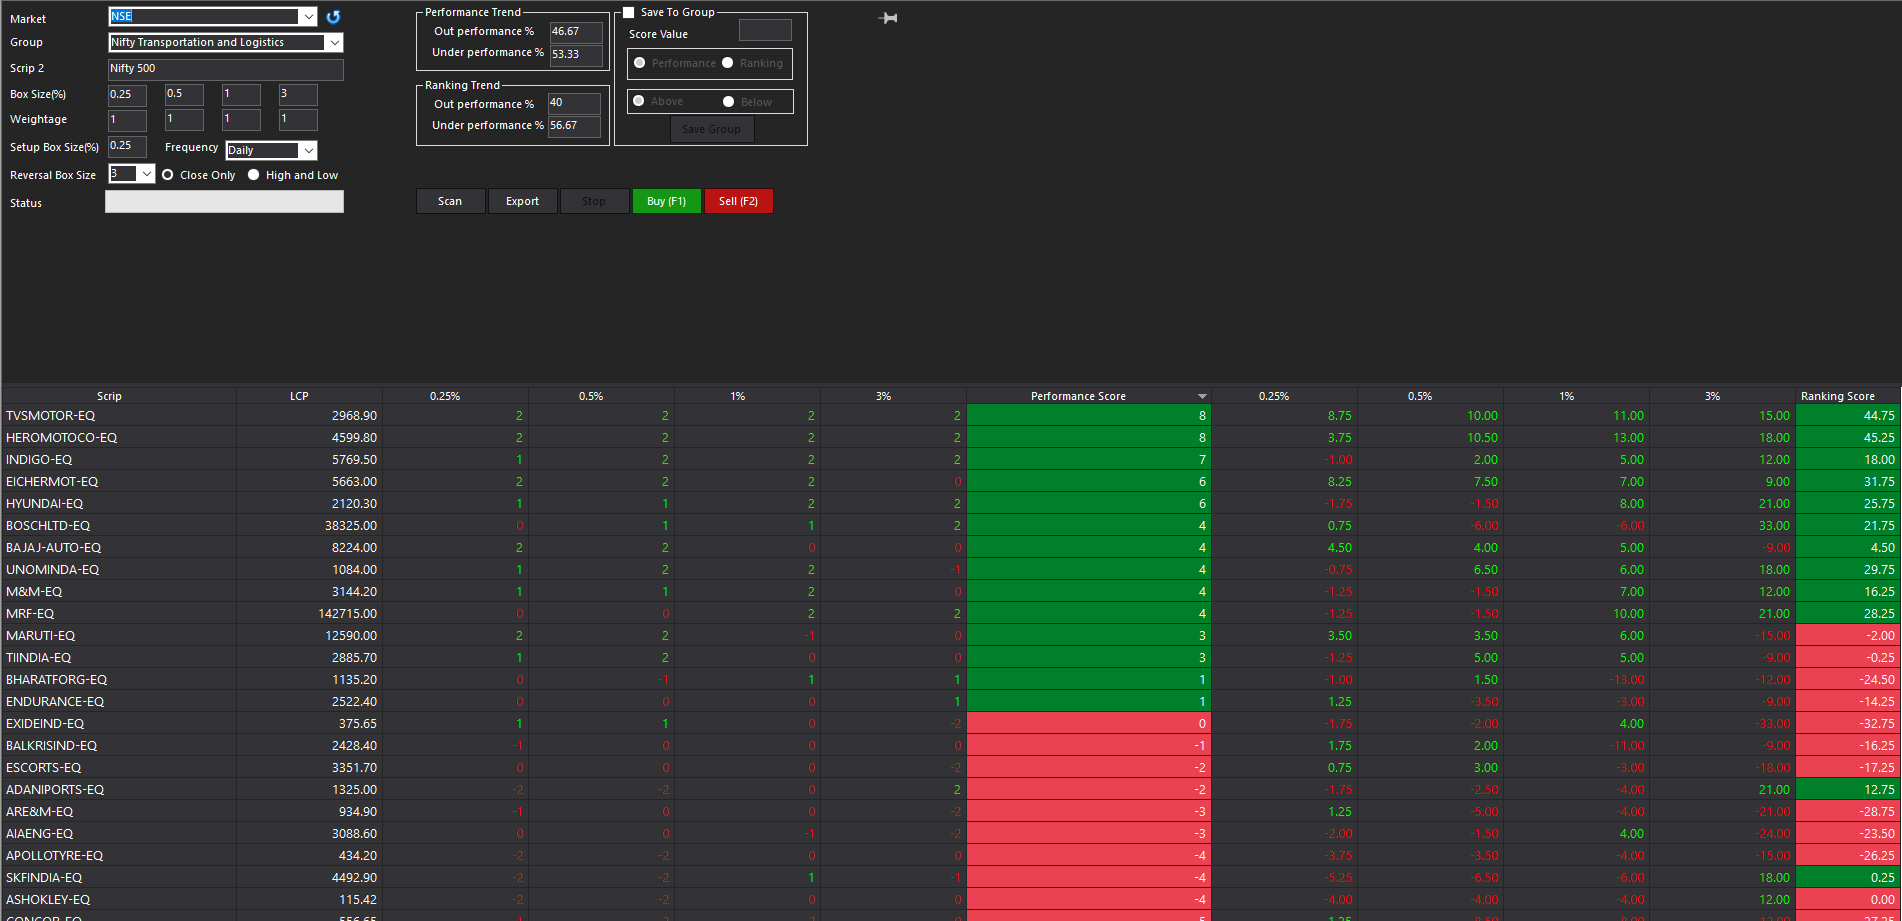Sort by the Scrip column header
Screen dimensions: 1902x921
pos(109,397)
